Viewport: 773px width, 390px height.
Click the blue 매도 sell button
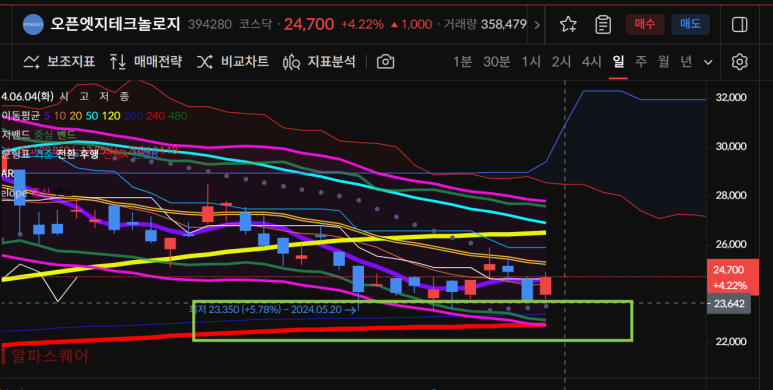(690, 24)
